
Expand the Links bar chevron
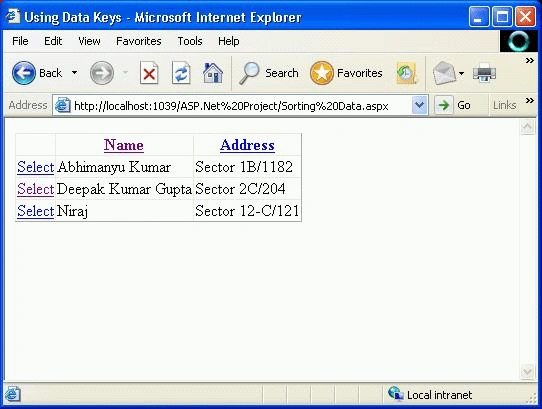pyautogui.click(x=530, y=101)
